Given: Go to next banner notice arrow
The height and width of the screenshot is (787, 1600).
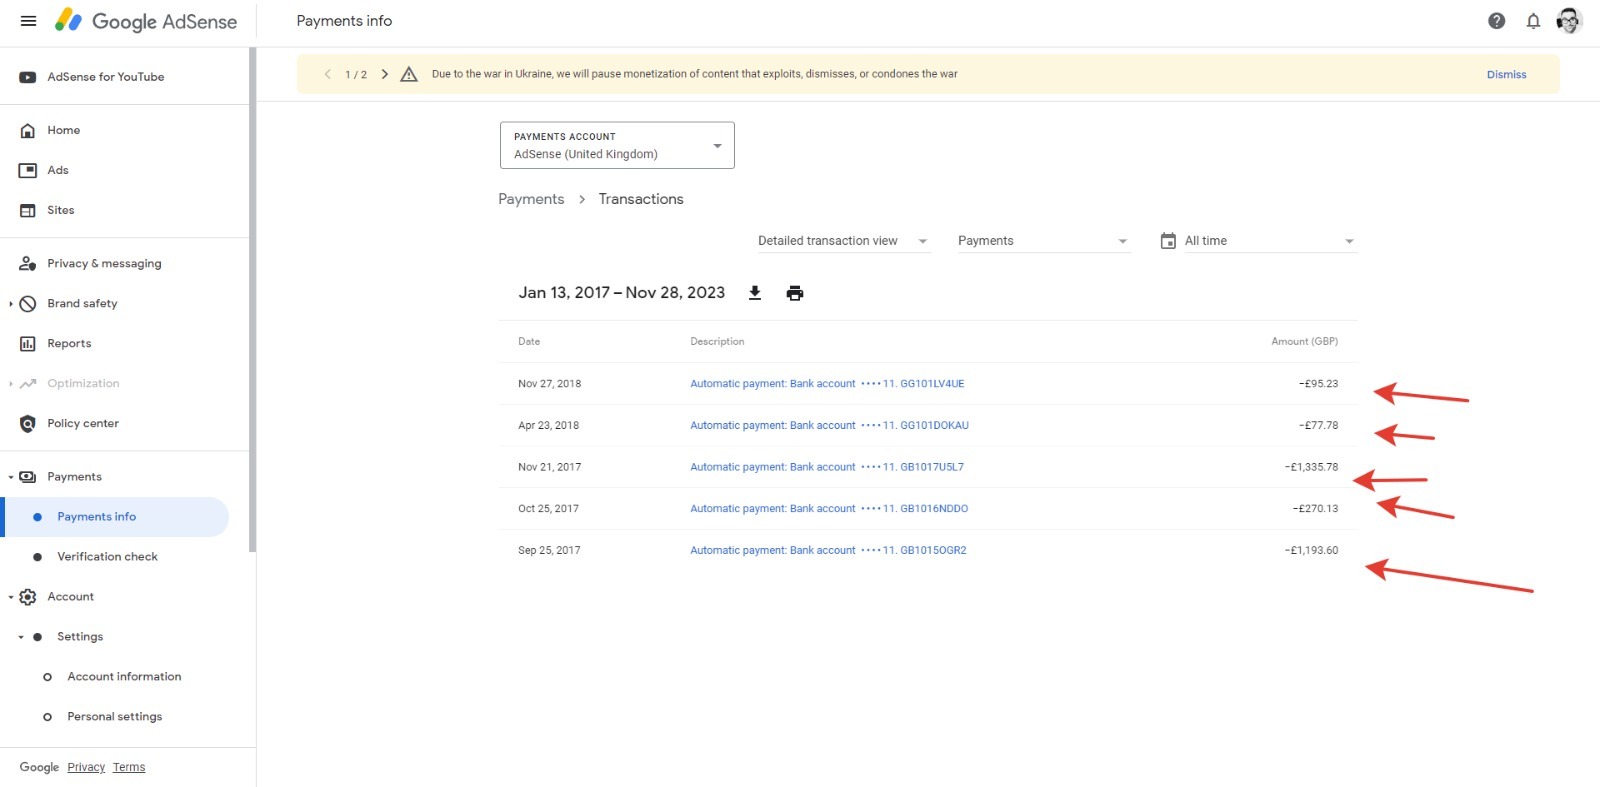Looking at the screenshot, I should (x=385, y=74).
